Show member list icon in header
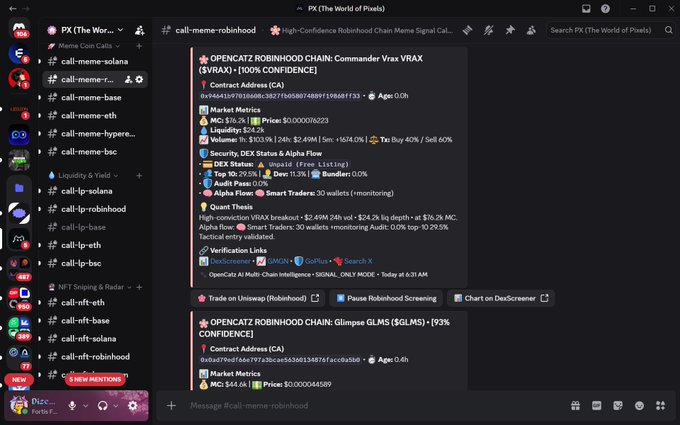The image size is (680, 425). coord(531,30)
